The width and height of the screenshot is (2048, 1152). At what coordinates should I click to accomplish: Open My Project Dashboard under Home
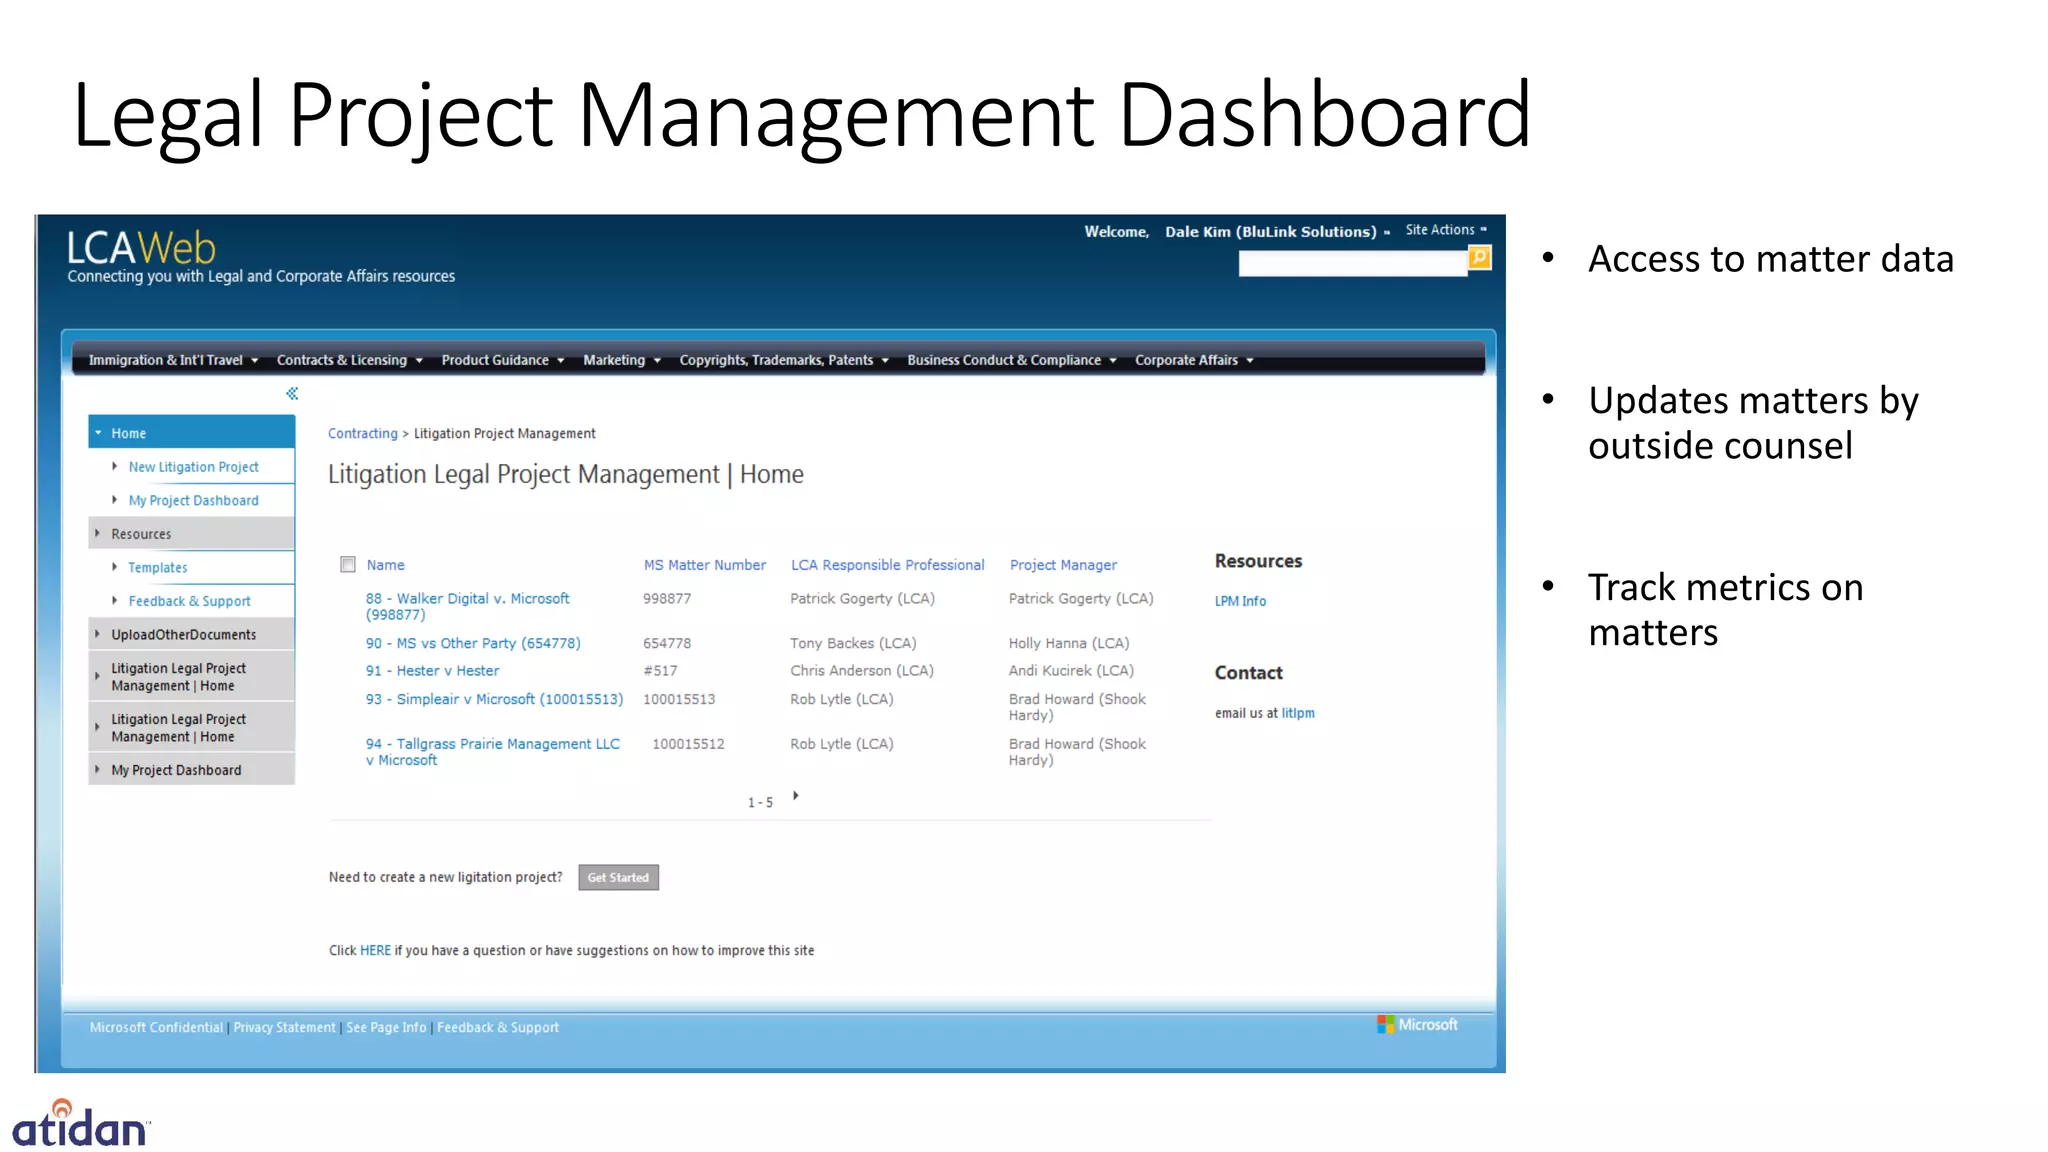pyautogui.click(x=193, y=501)
